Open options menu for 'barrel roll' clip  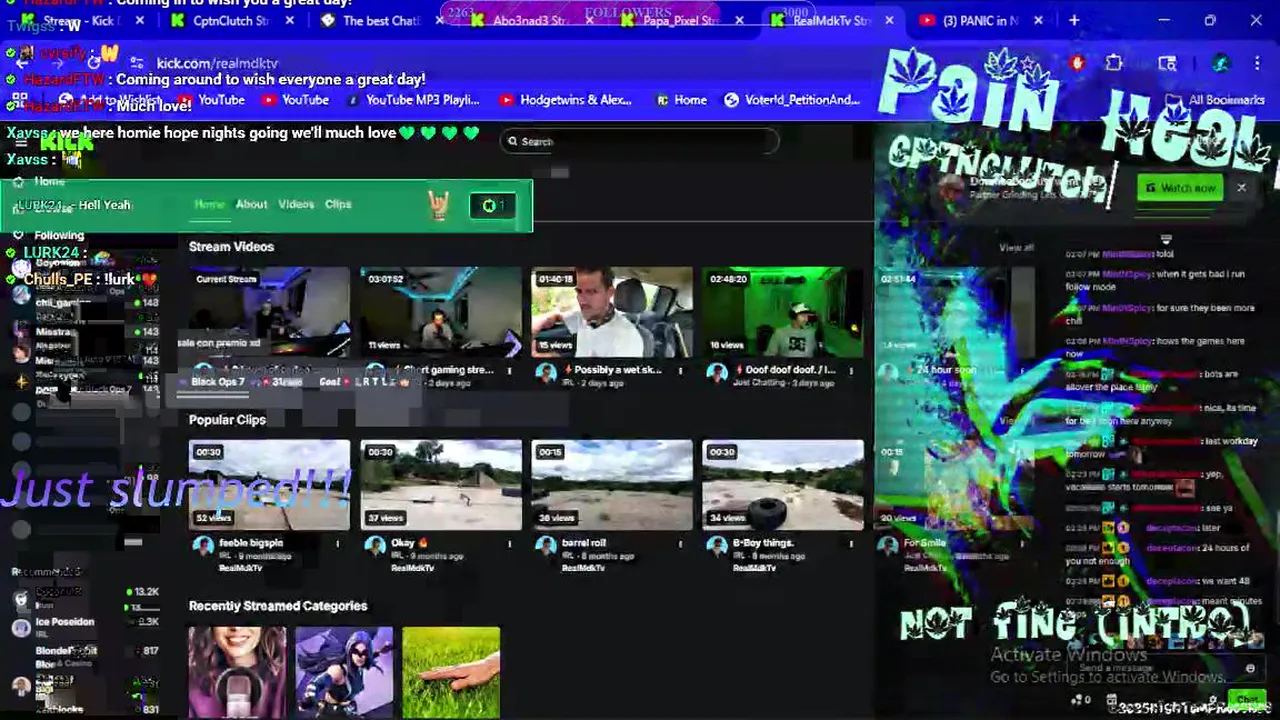coord(680,543)
